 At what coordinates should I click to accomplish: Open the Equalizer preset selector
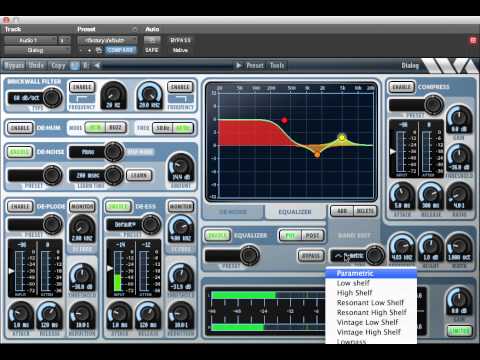pyautogui.click(x=232, y=256)
